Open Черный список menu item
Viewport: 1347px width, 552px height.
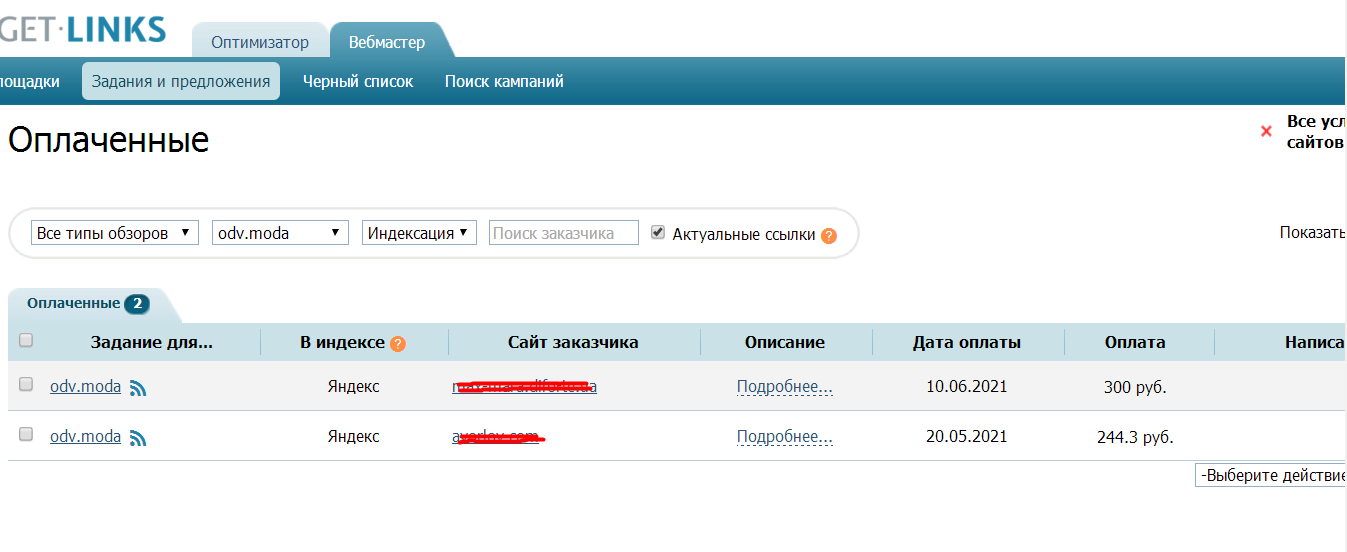tap(358, 81)
